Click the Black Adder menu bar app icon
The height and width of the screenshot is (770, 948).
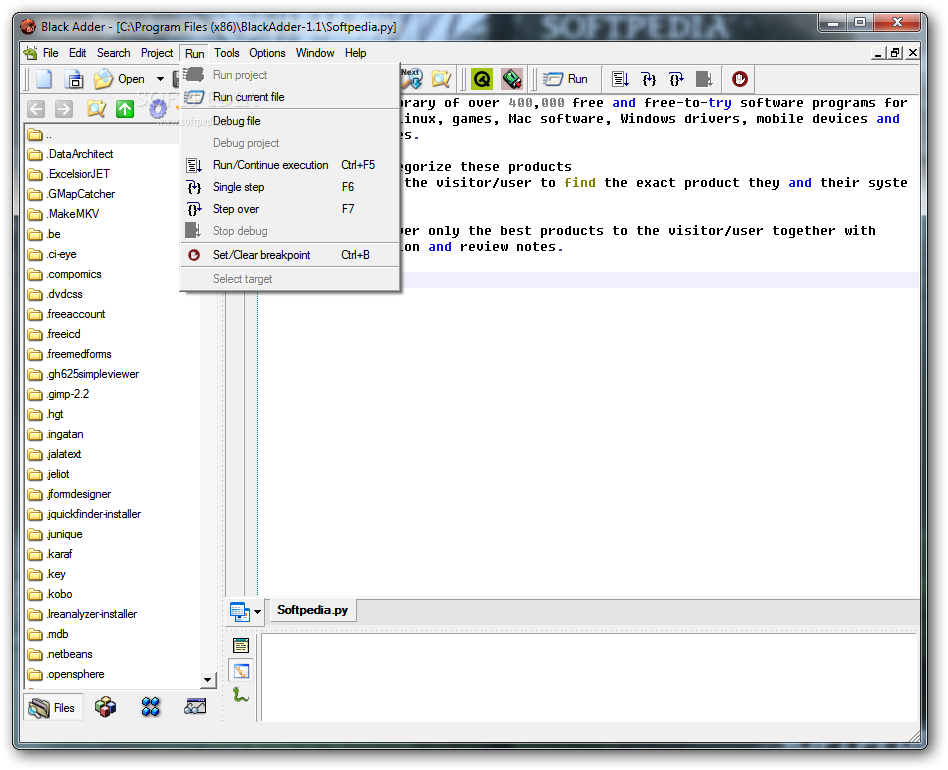30,53
